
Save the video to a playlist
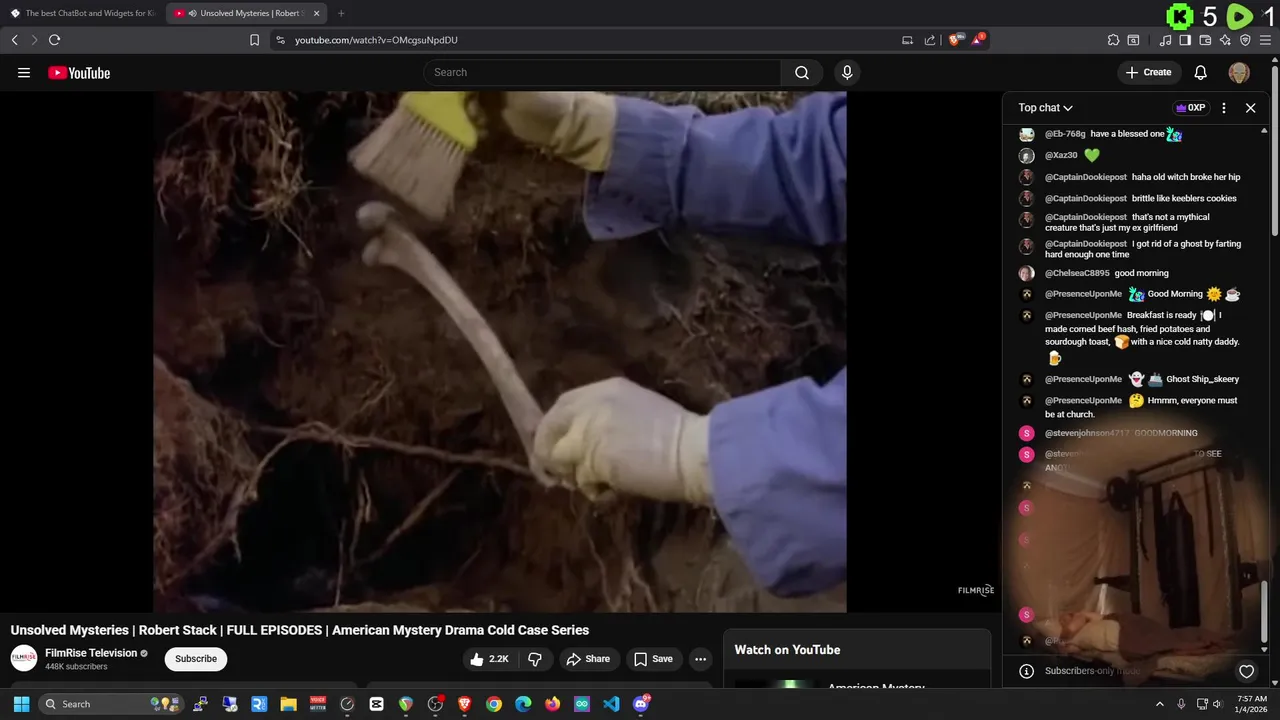pos(653,659)
